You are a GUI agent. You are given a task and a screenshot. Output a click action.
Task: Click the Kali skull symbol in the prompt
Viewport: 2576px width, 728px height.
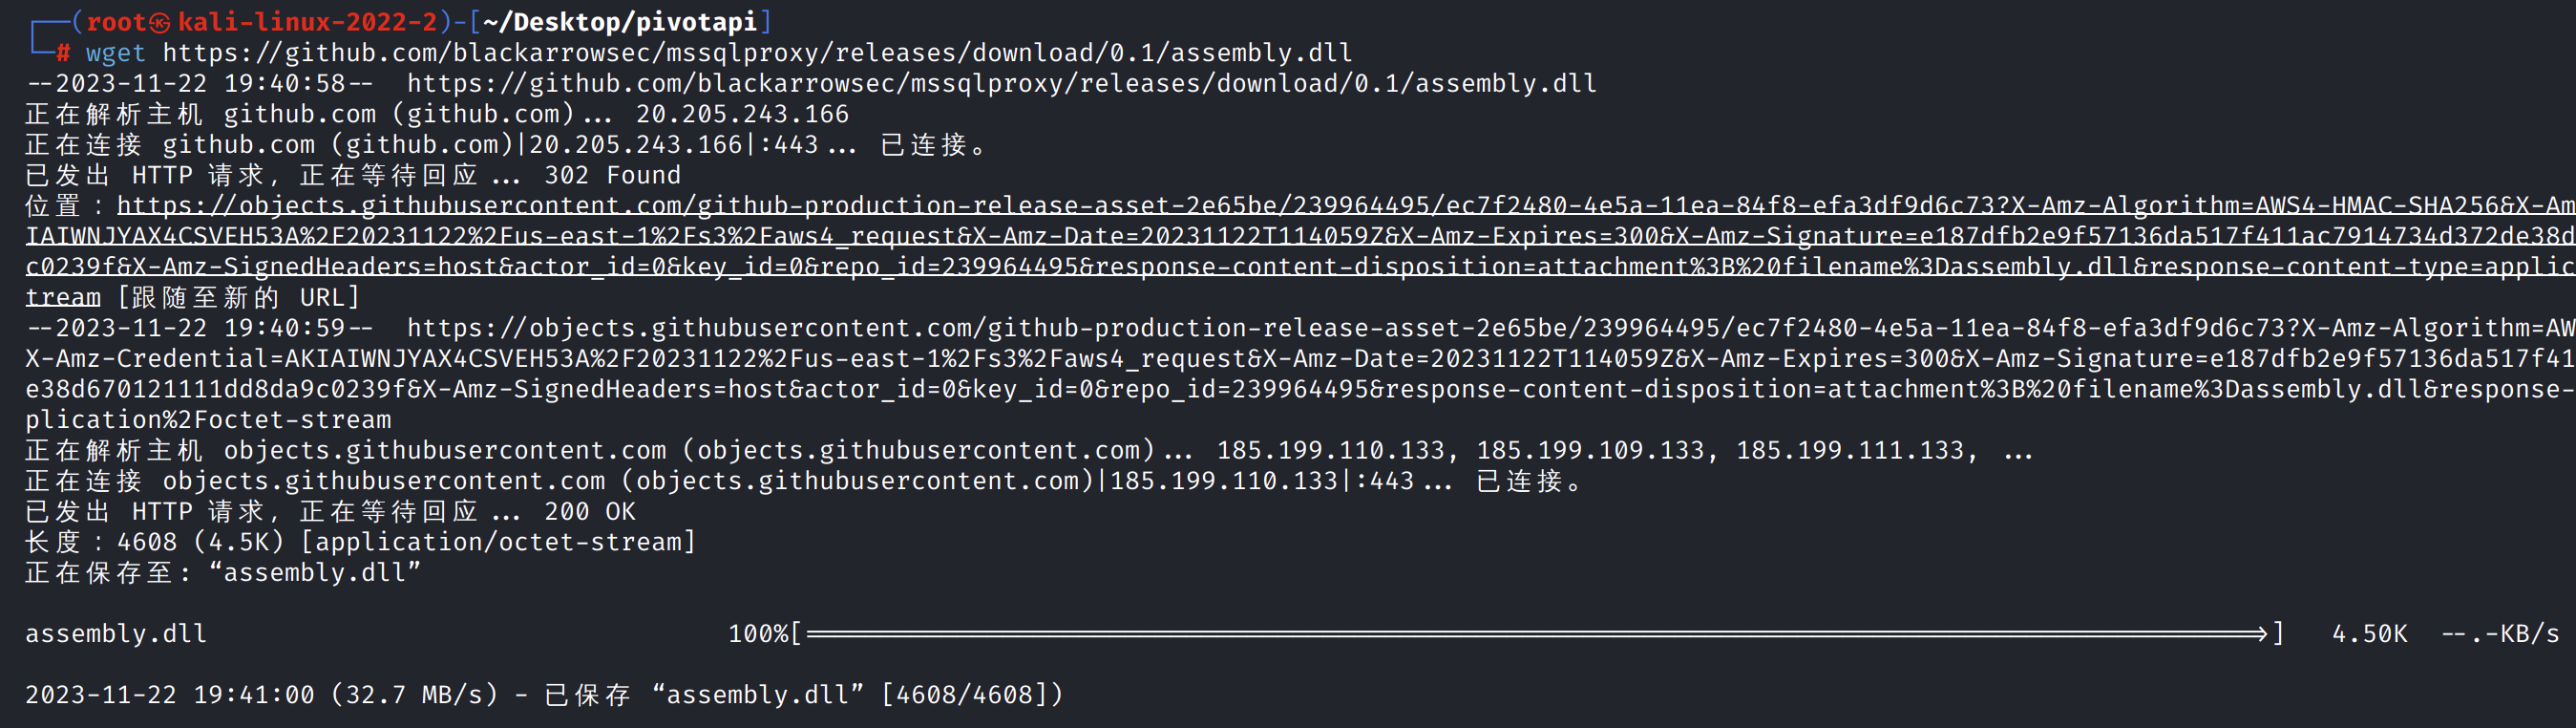point(160,22)
